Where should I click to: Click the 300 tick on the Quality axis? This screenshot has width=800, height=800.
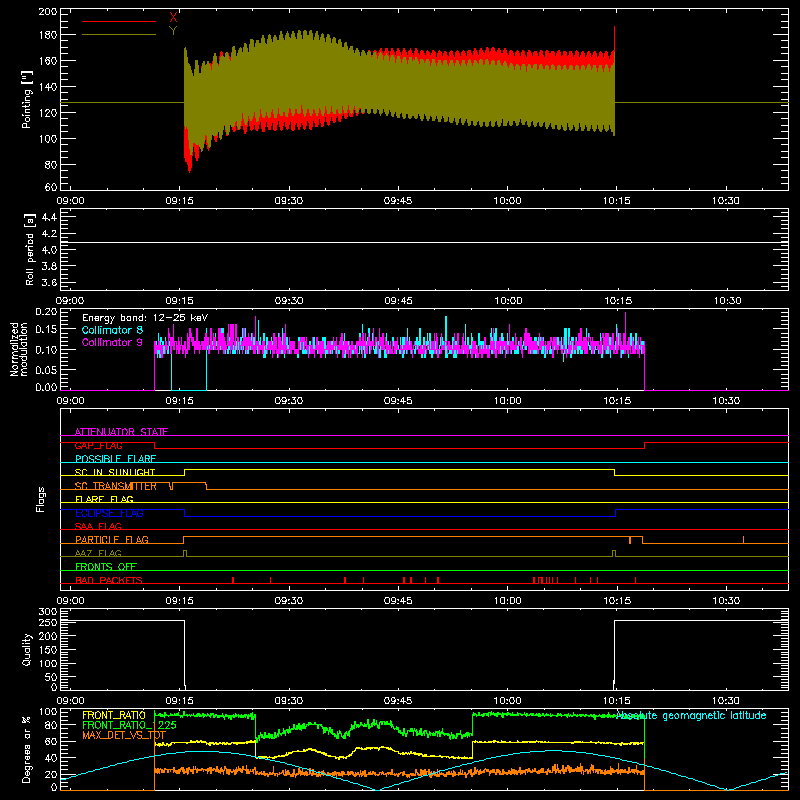pyautogui.click(x=48, y=612)
